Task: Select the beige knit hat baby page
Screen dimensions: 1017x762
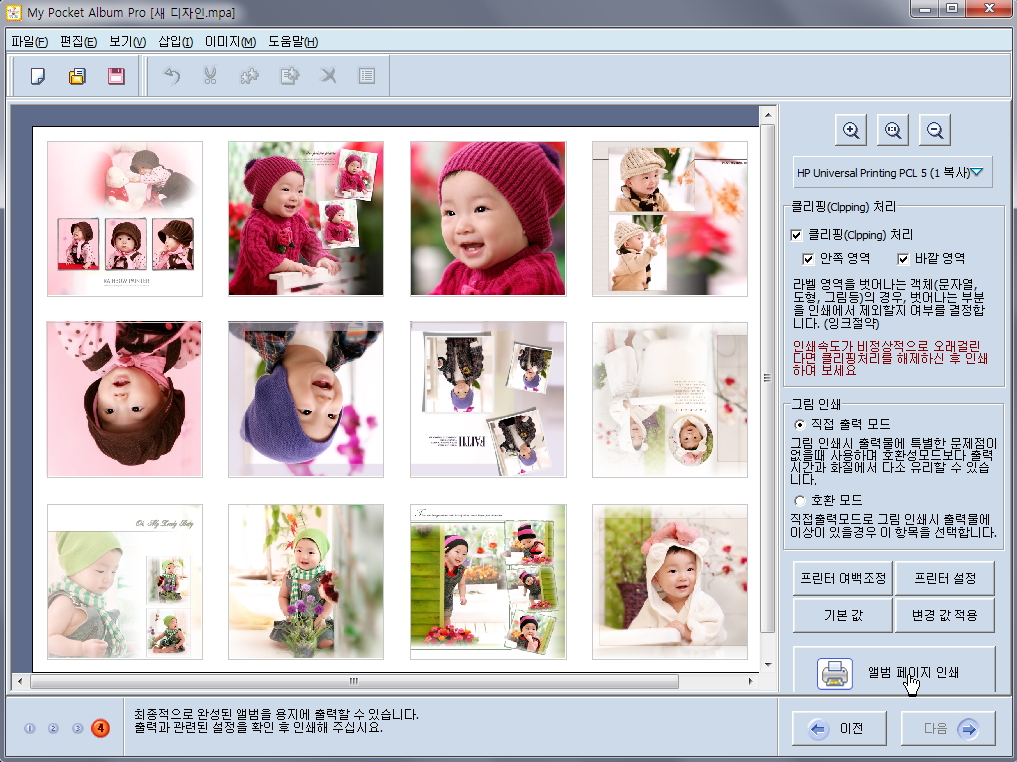Action: pyautogui.click(x=669, y=219)
